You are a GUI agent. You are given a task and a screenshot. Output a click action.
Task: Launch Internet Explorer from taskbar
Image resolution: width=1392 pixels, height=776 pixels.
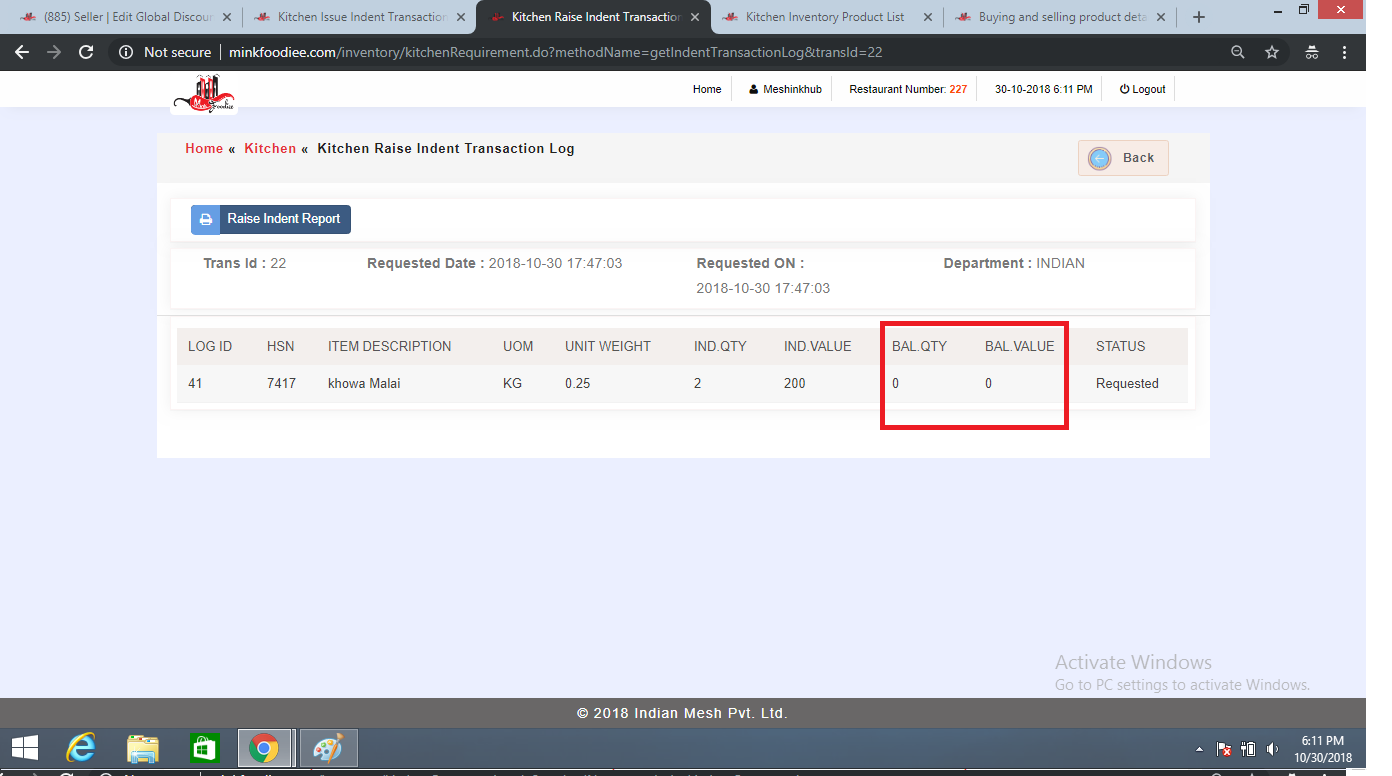[x=81, y=748]
